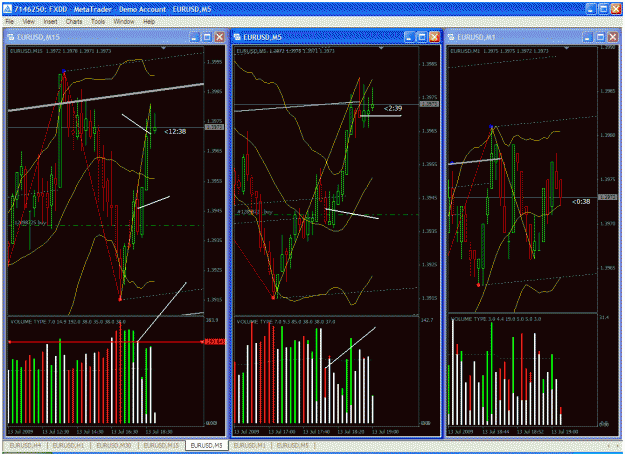The height and width of the screenshot is (454, 625).
Task: Click the '<0:38' candle countdown in the M1 chart
Action: (581, 202)
